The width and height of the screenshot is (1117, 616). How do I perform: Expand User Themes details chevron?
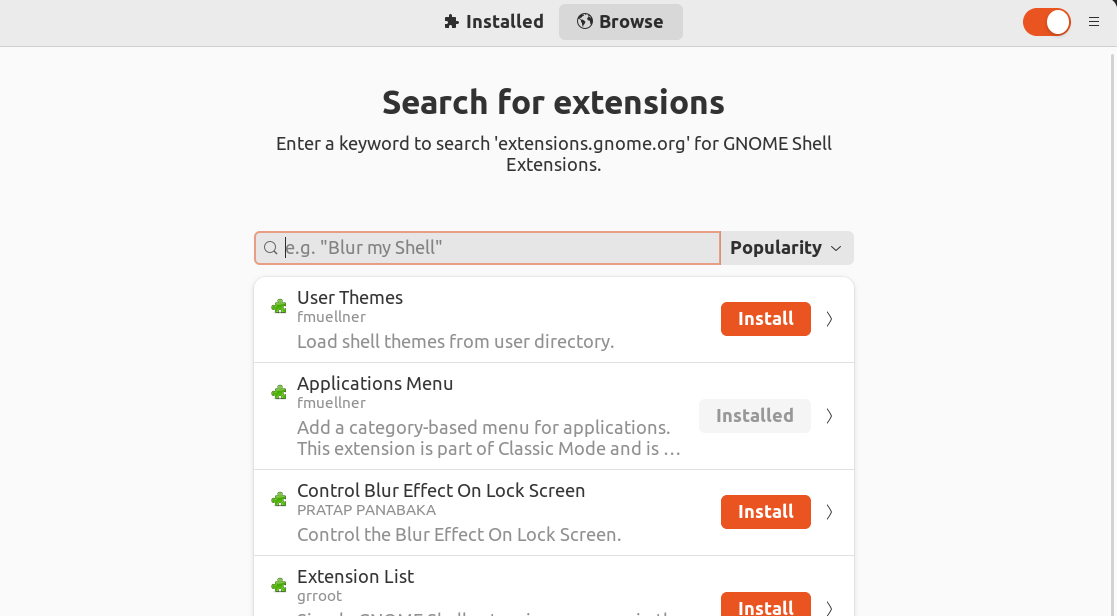click(829, 319)
